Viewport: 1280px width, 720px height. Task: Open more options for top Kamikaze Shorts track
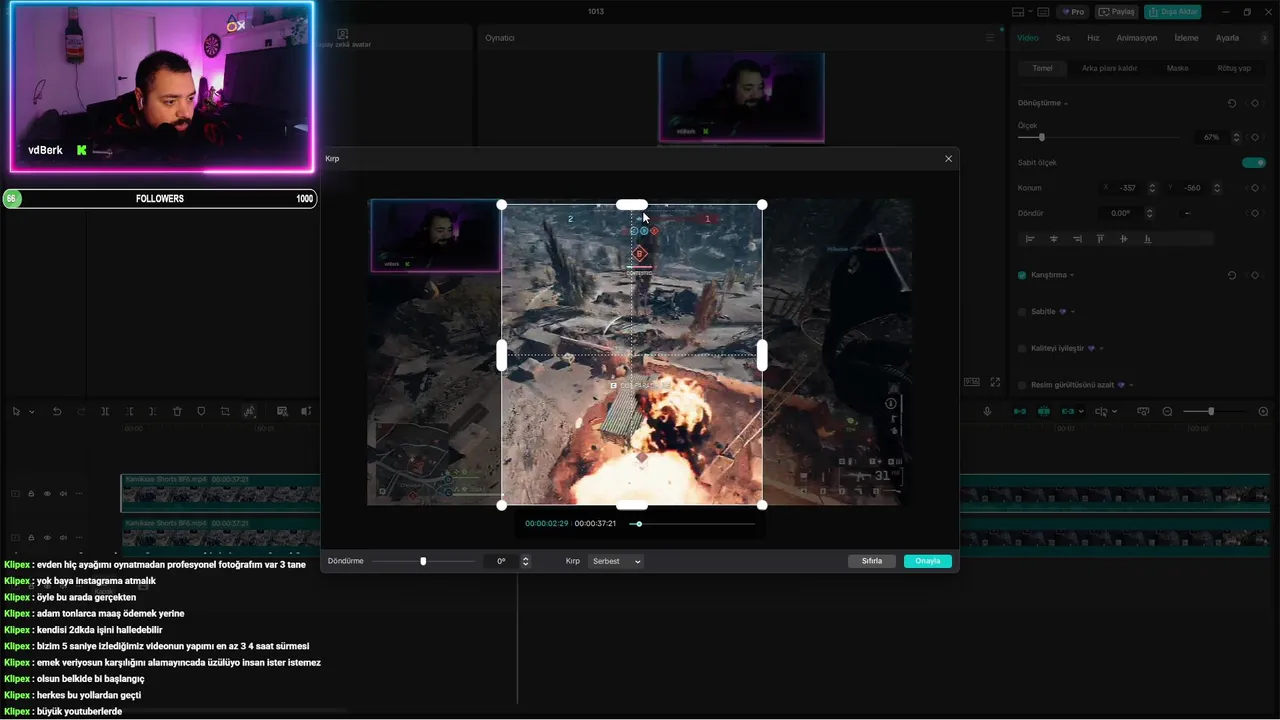pos(79,493)
